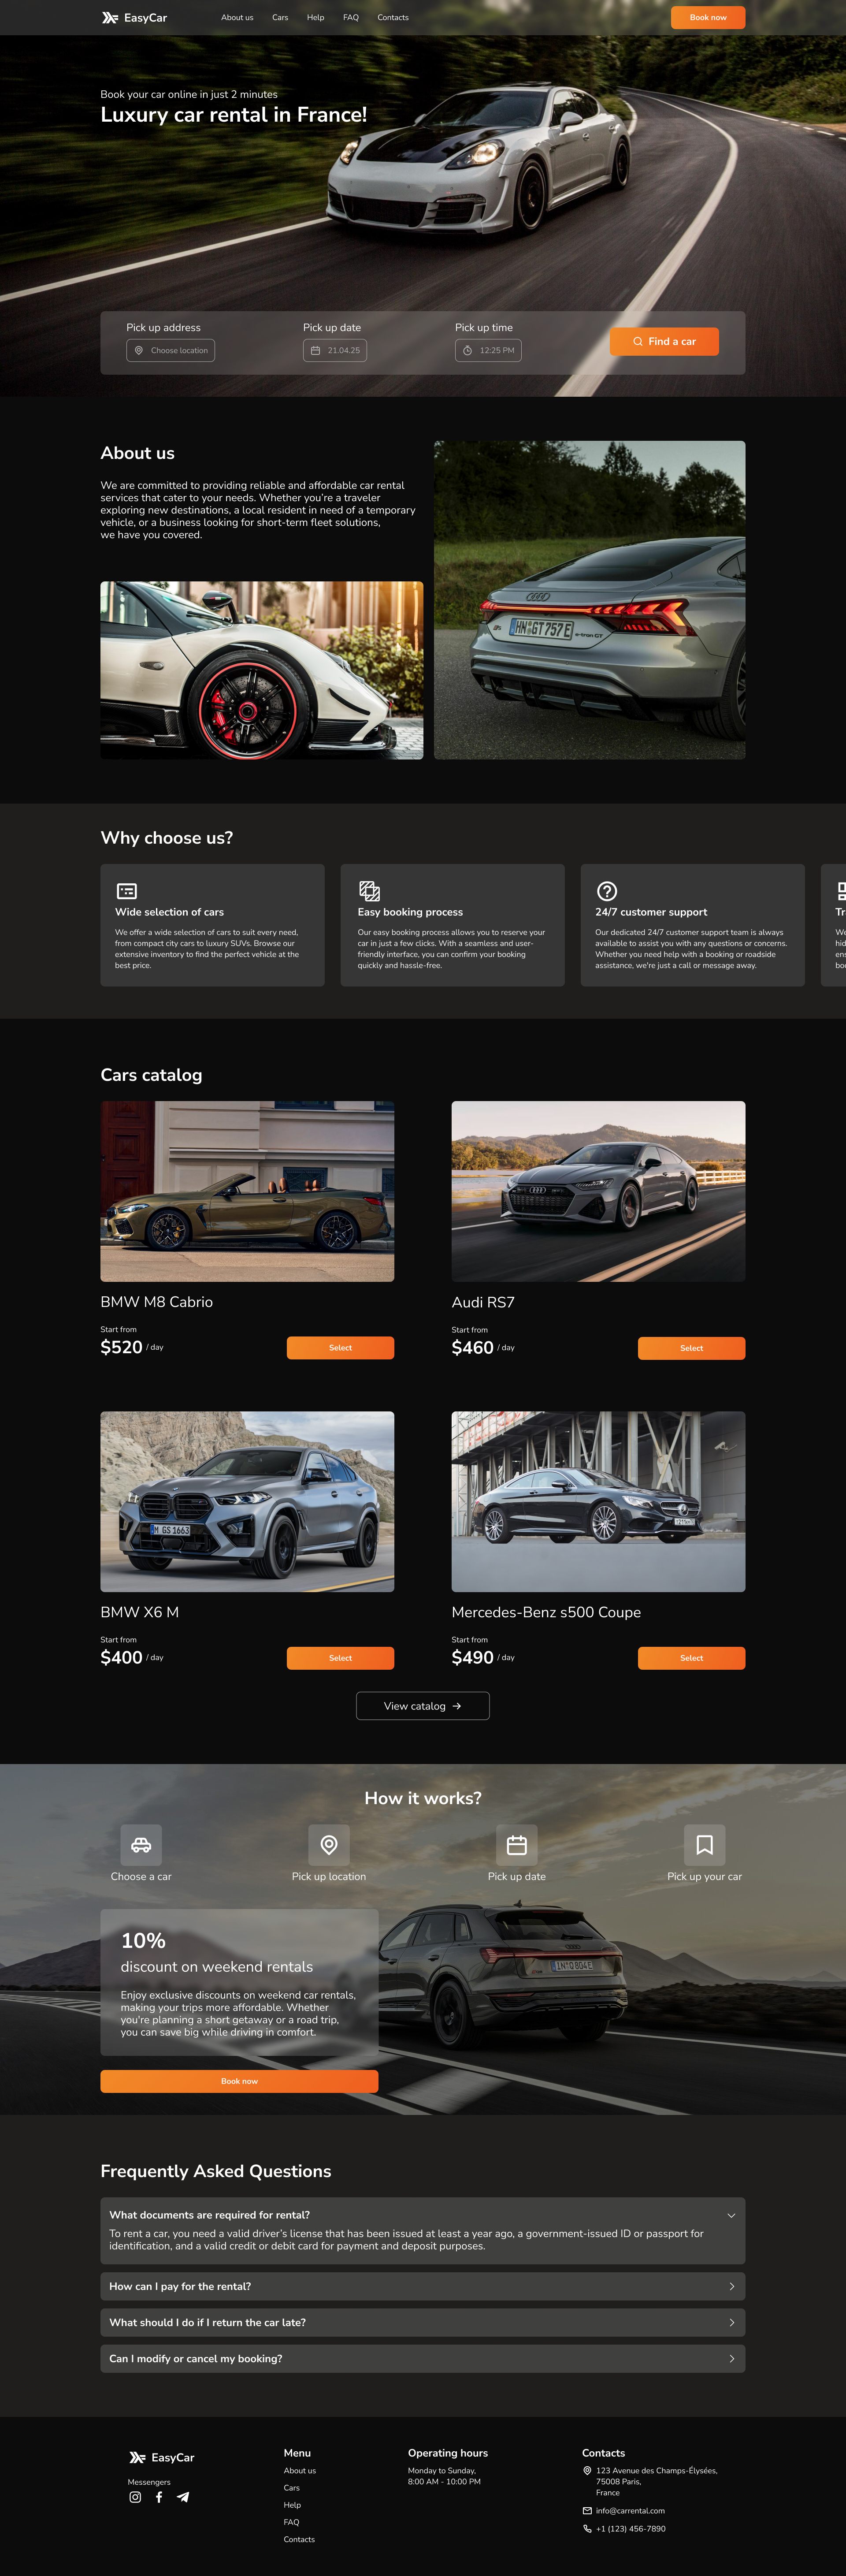This screenshot has width=846, height=2576.
Task: Click the location pin icon in pick up address
Action: [139, 350]
